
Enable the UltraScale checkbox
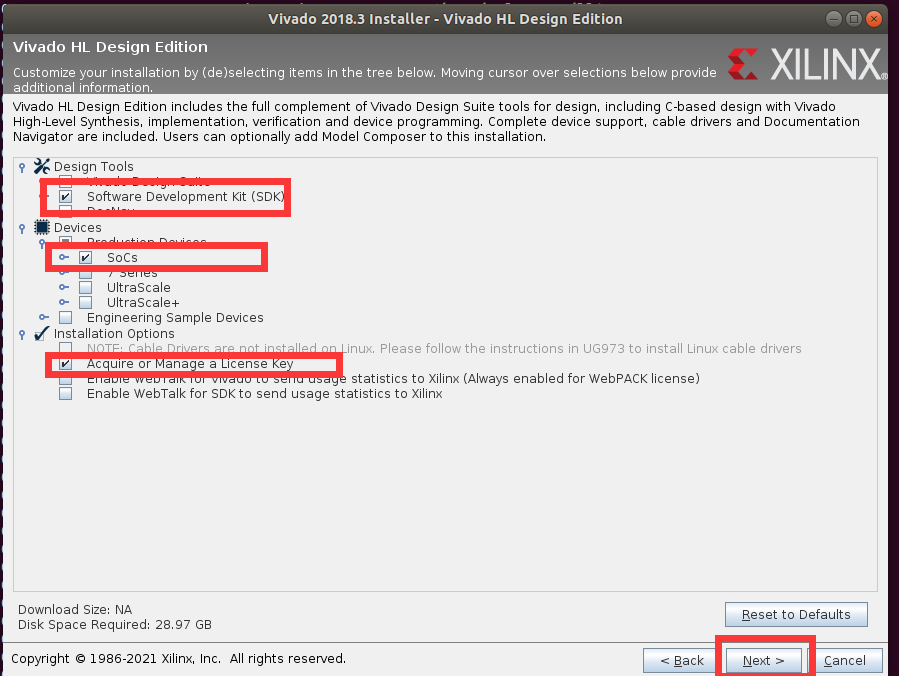85,287
